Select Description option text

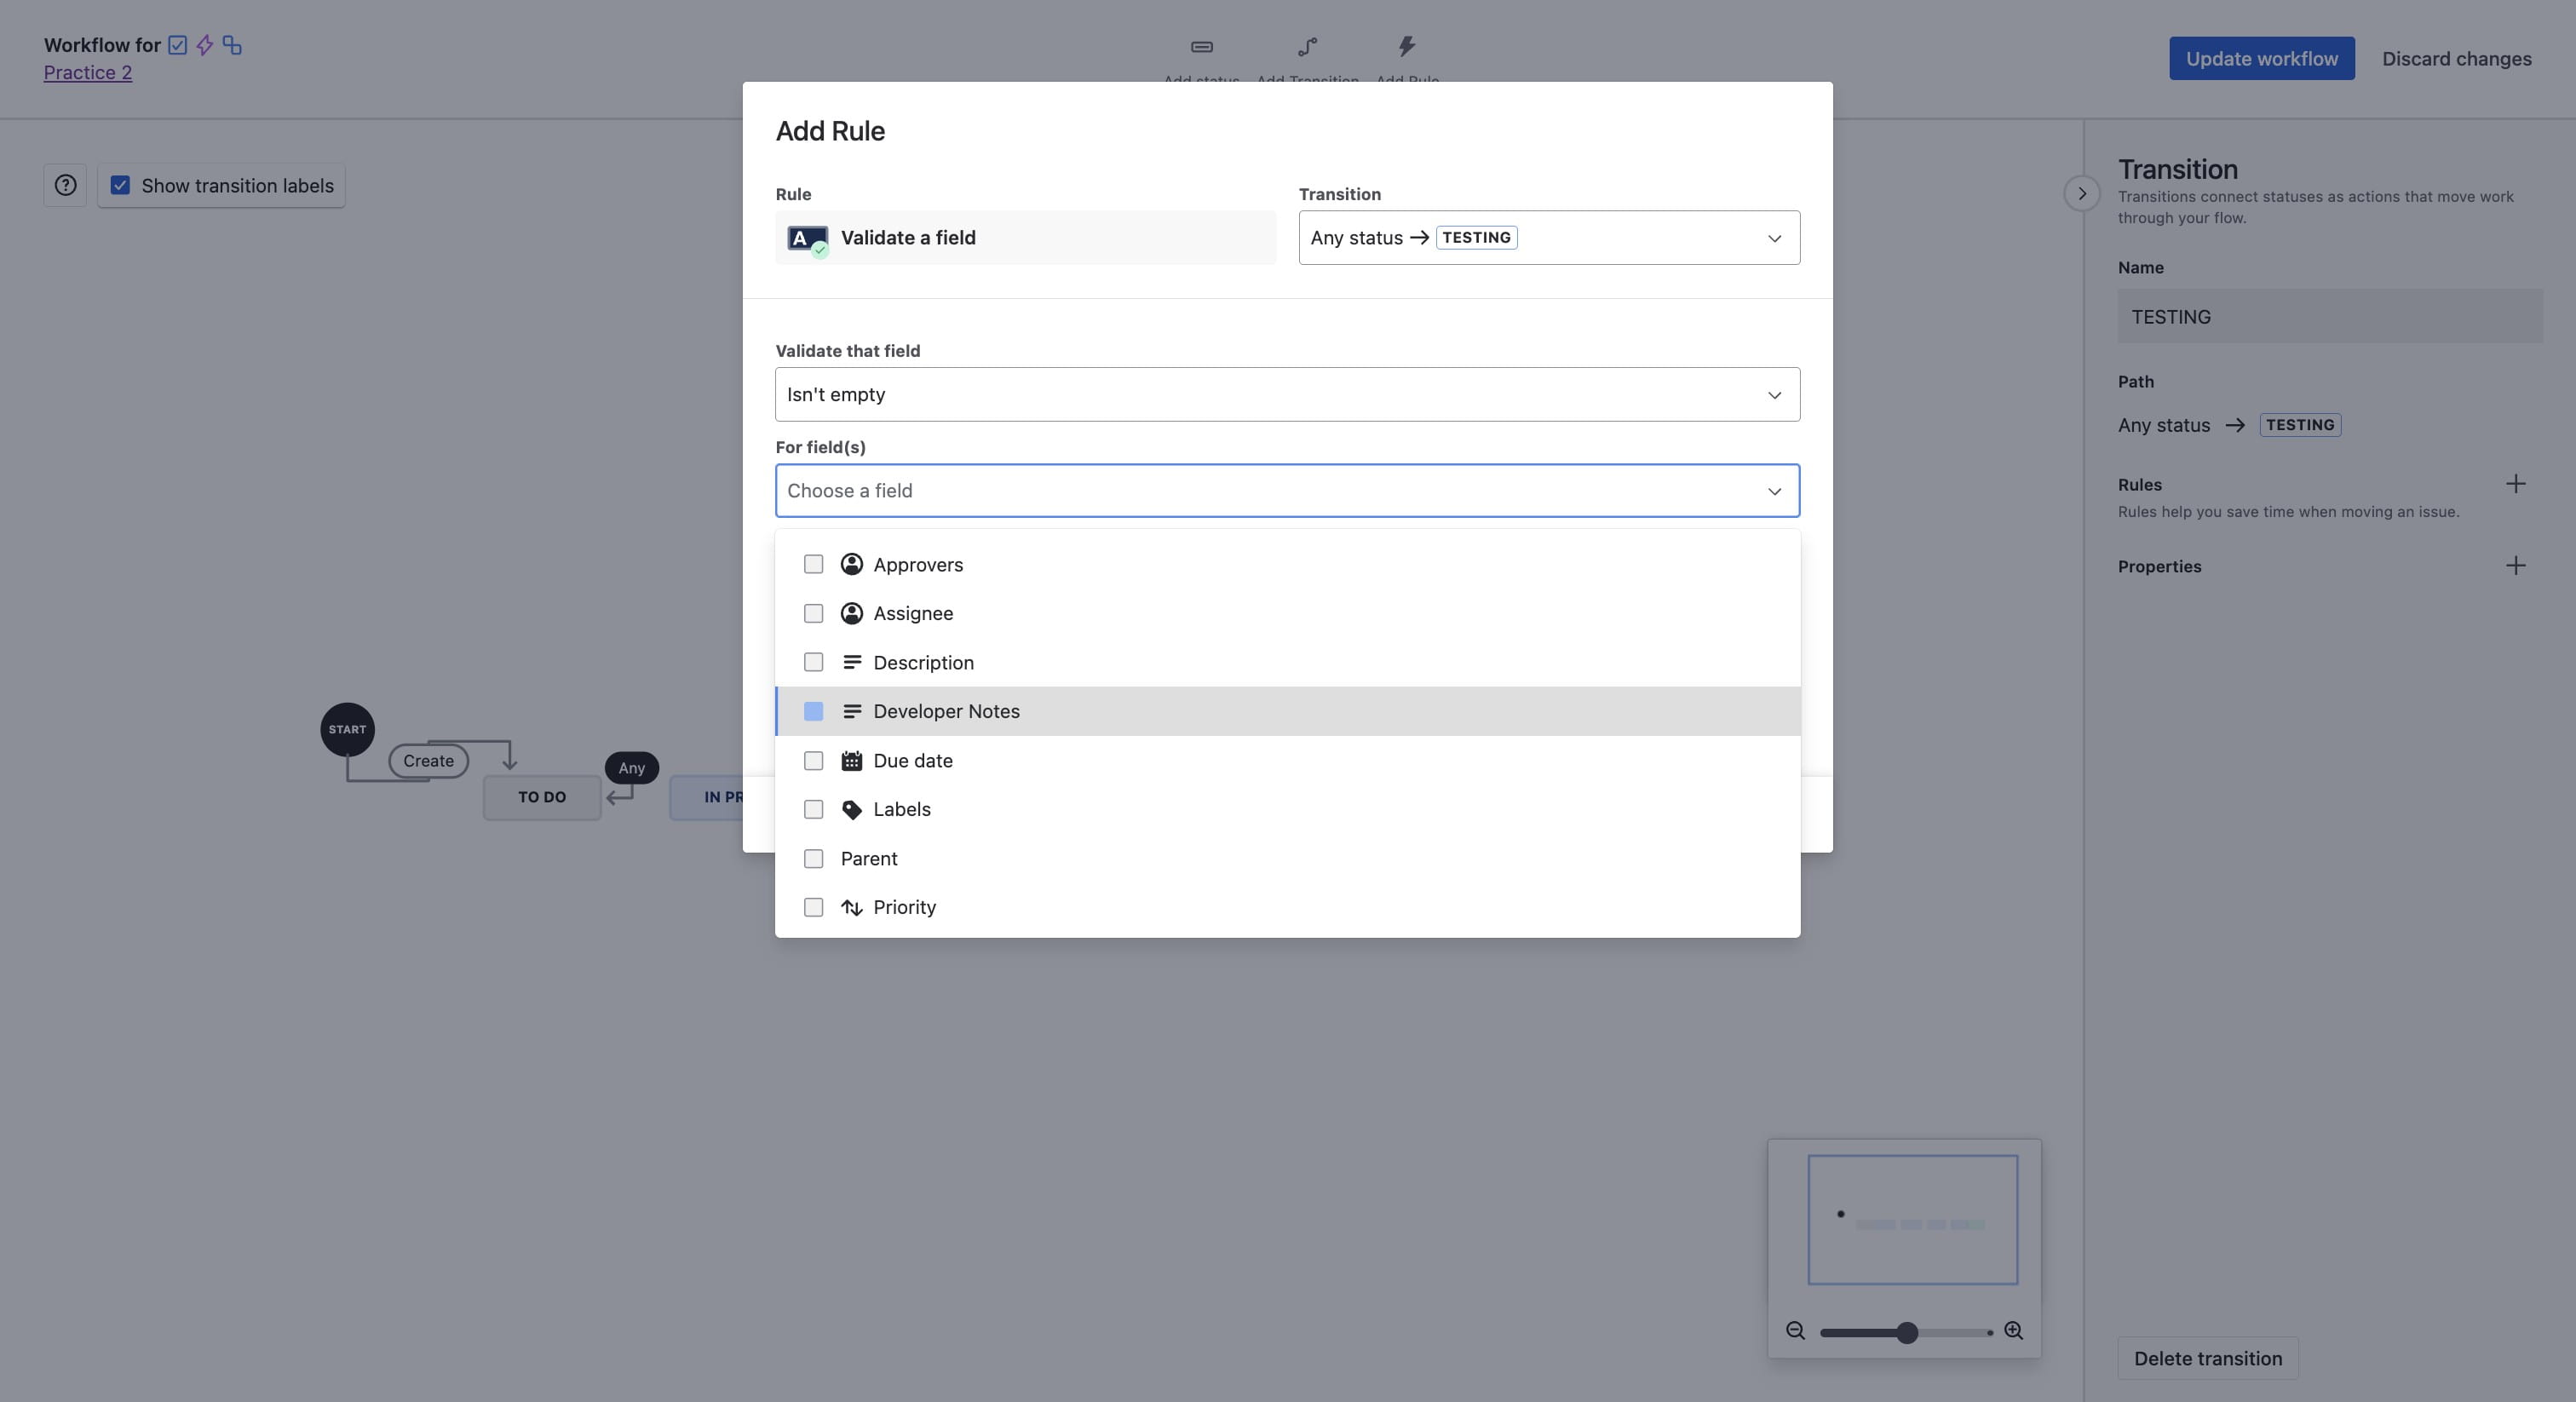pyautogui.click(x=923, y=662)
